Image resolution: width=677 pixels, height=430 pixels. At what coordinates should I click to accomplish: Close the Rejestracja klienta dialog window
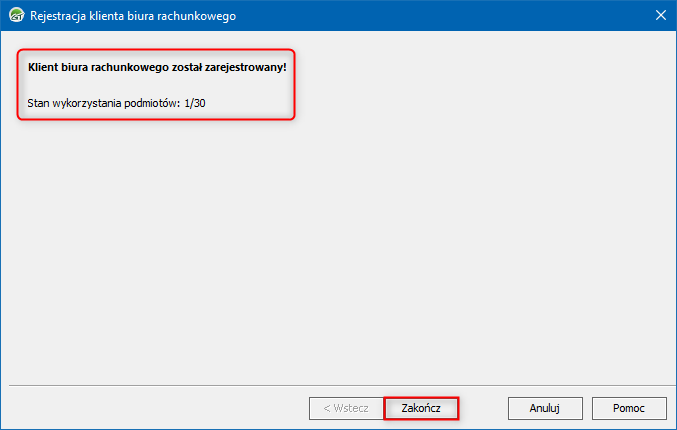pyautogui.click(x=661, y=16)
